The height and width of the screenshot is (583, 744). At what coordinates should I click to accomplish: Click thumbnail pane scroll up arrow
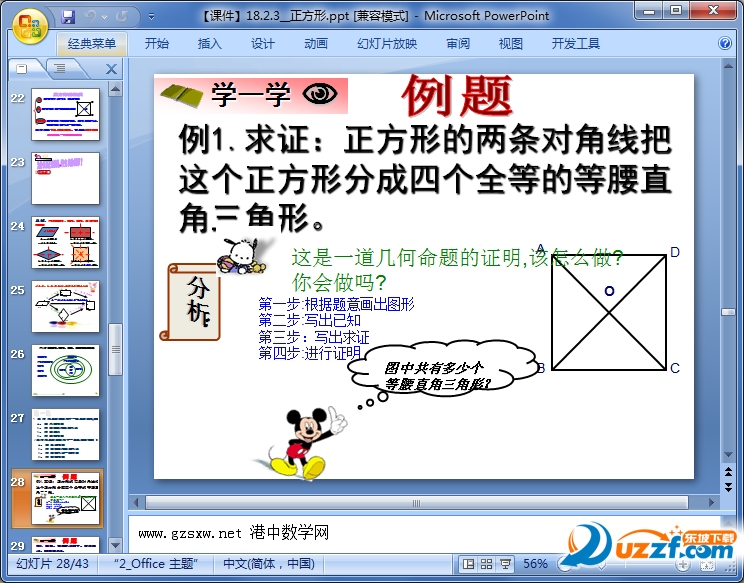(x=115, y=89)
